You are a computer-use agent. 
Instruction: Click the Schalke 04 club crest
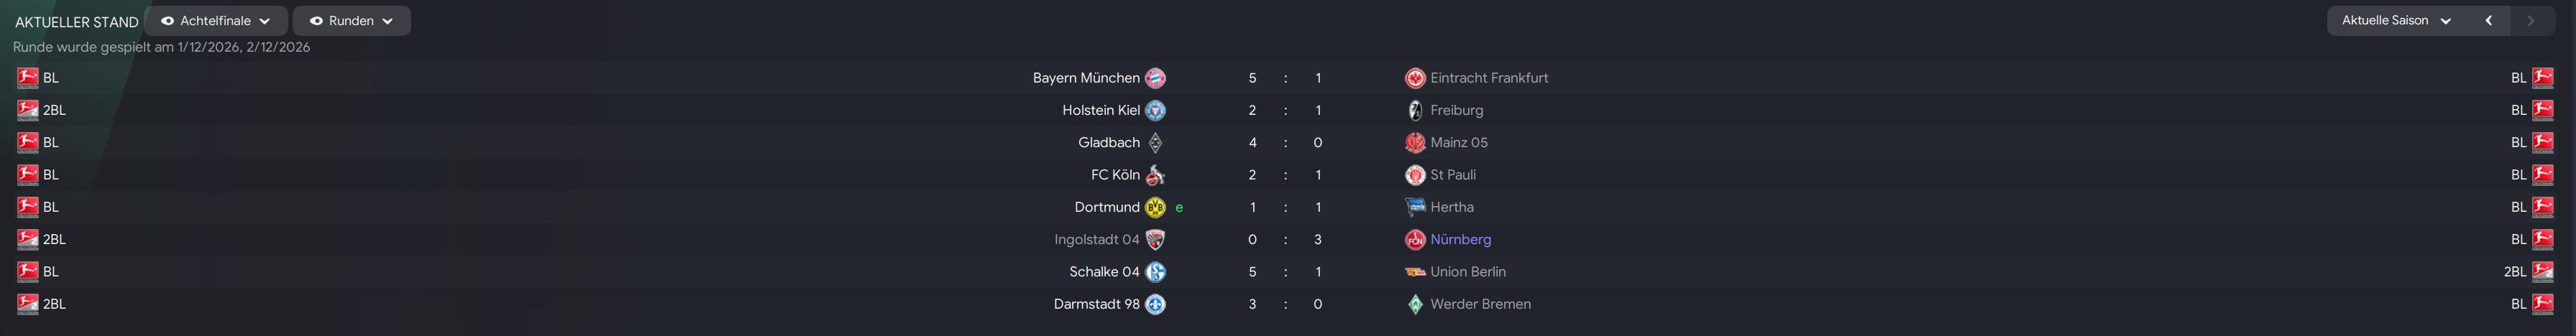pos(1155,272)
